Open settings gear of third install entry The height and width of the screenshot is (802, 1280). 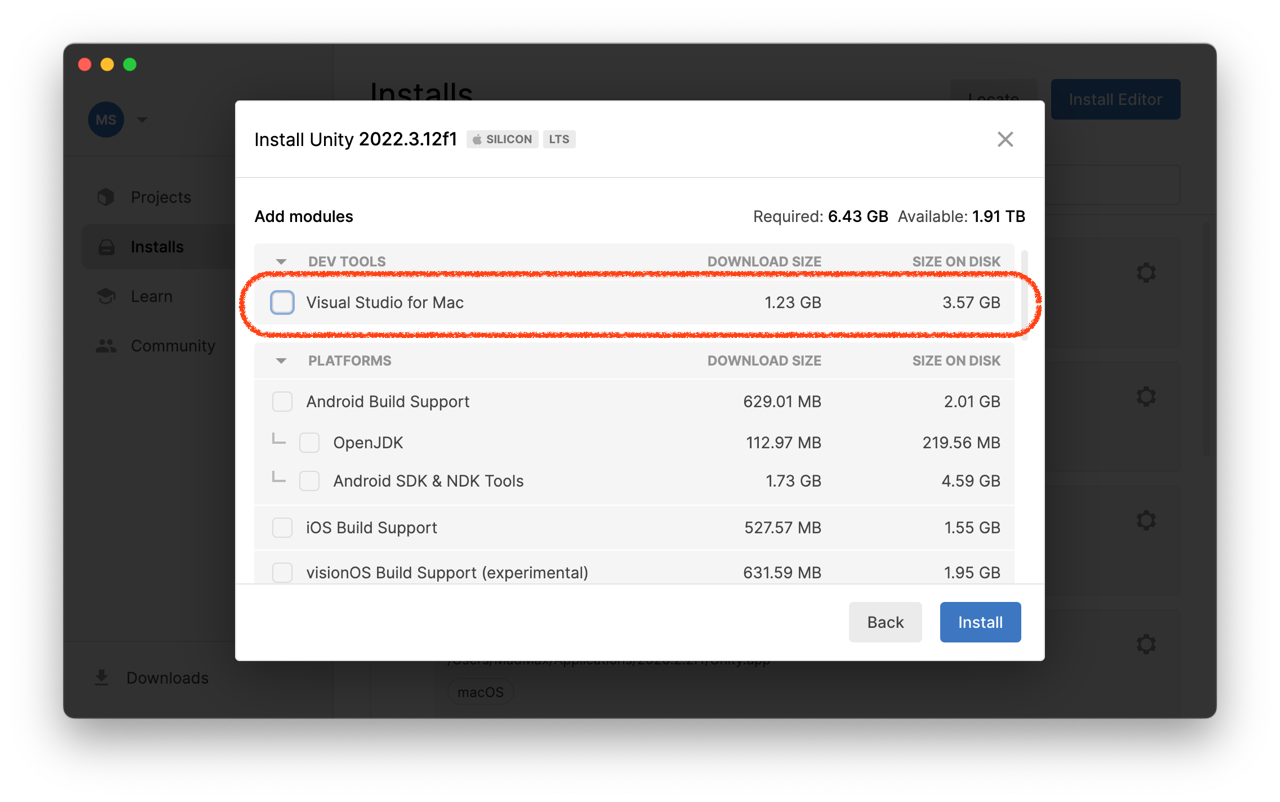(x=1146, y=520)
